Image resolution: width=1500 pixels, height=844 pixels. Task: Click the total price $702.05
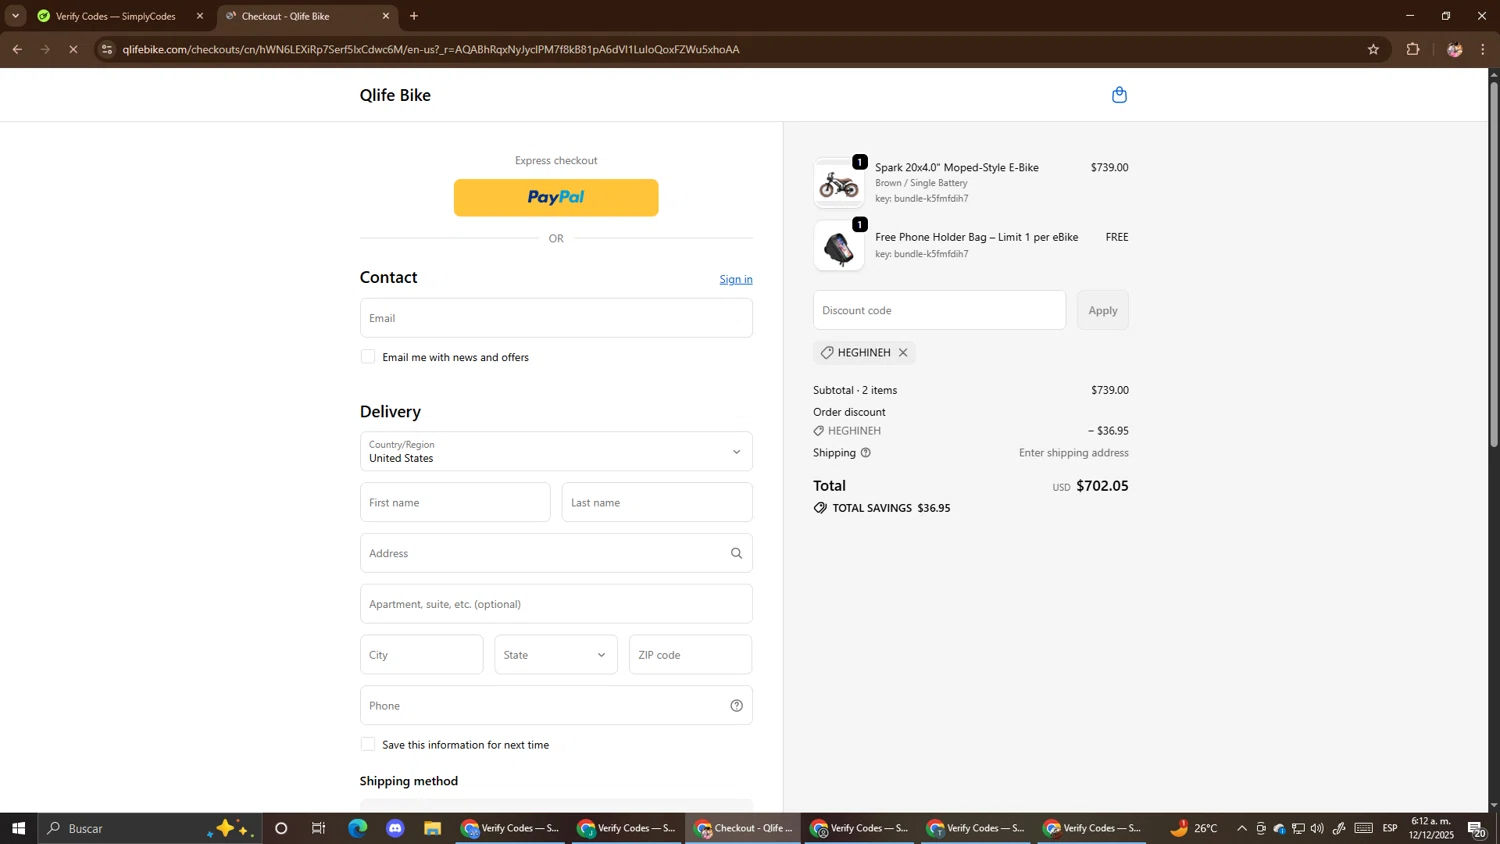click(x=1102, y=486)
